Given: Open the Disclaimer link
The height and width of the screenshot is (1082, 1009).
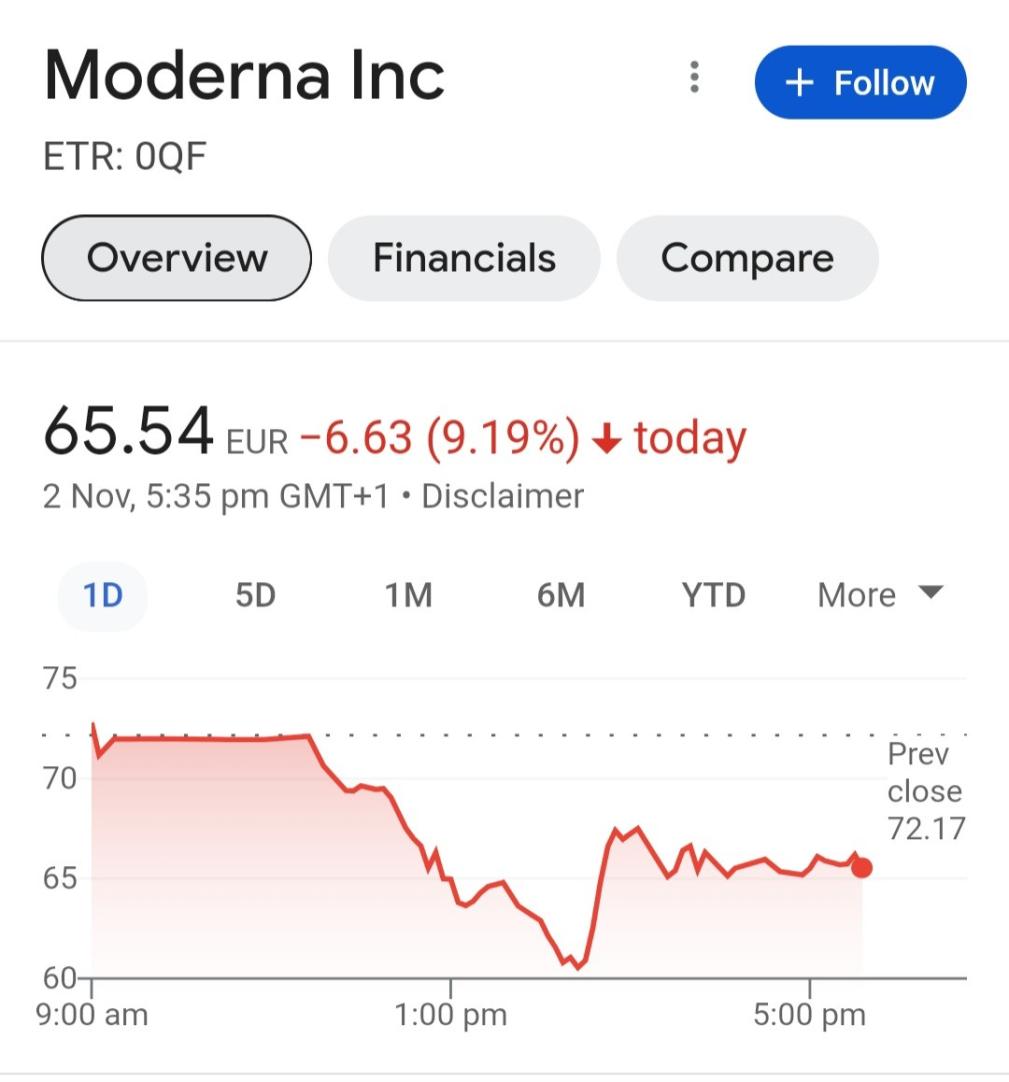Looking at the screenshot, I should [x=502, y=496].
